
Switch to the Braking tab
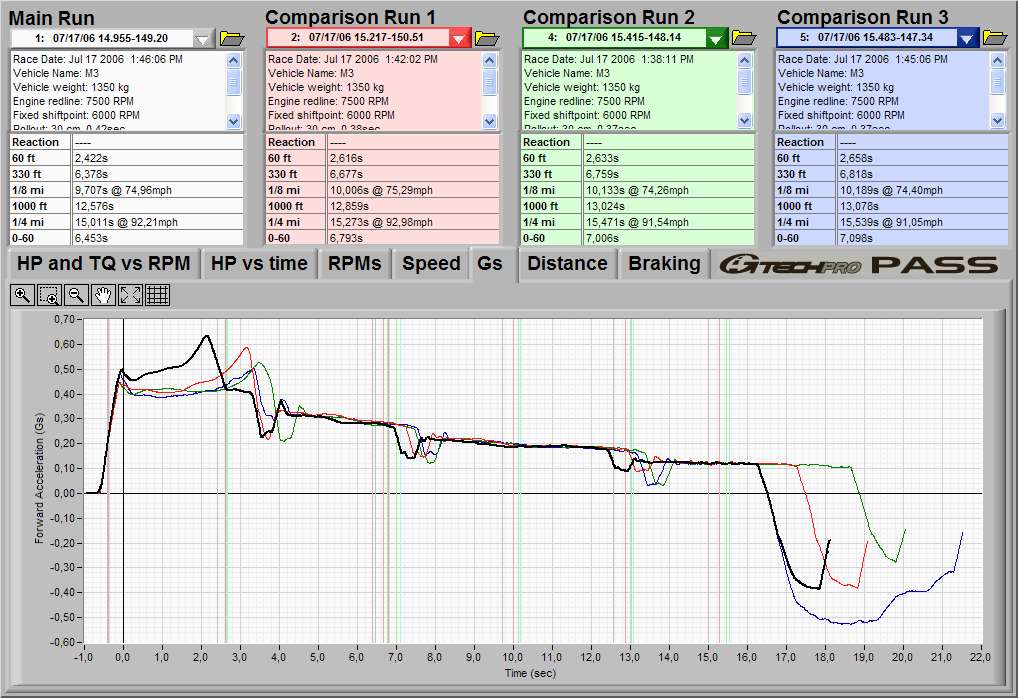coord(664,264)
